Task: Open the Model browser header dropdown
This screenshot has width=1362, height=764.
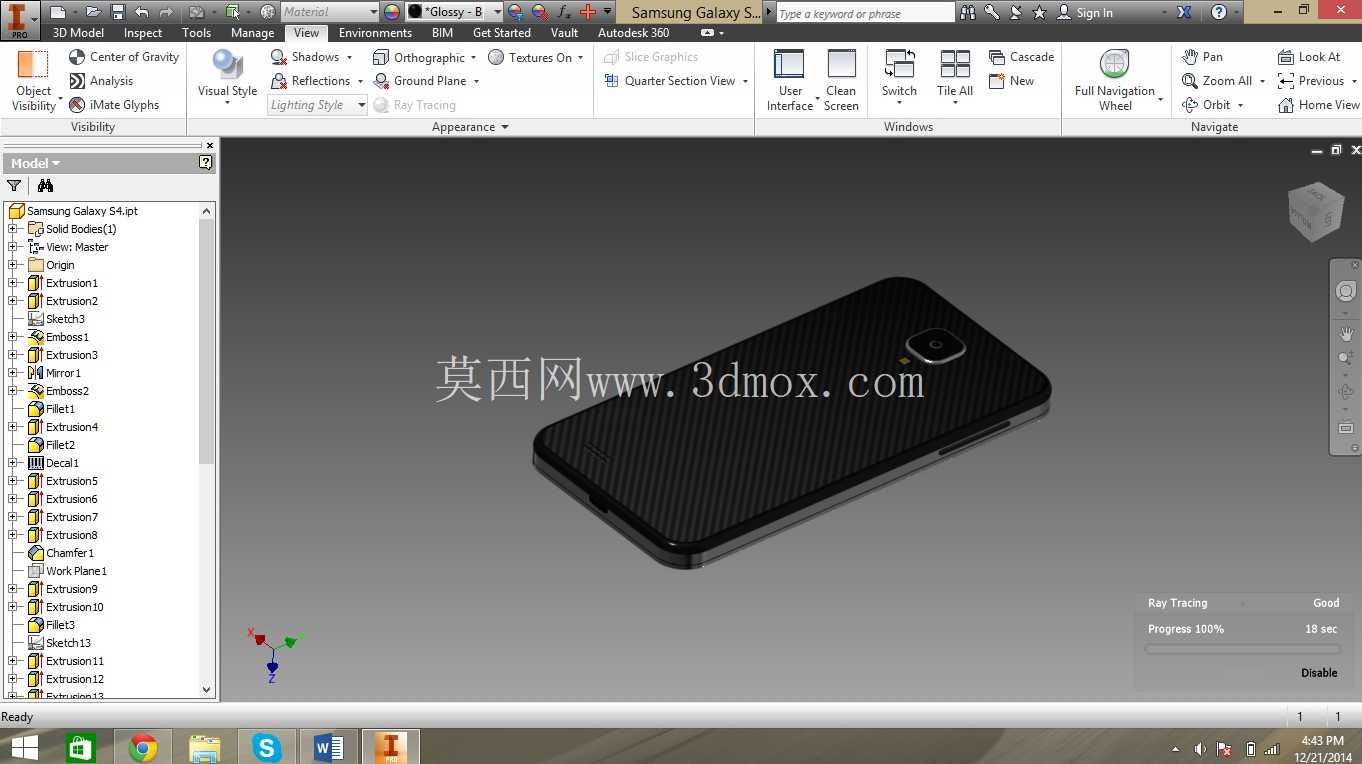Action: point(35,163)
